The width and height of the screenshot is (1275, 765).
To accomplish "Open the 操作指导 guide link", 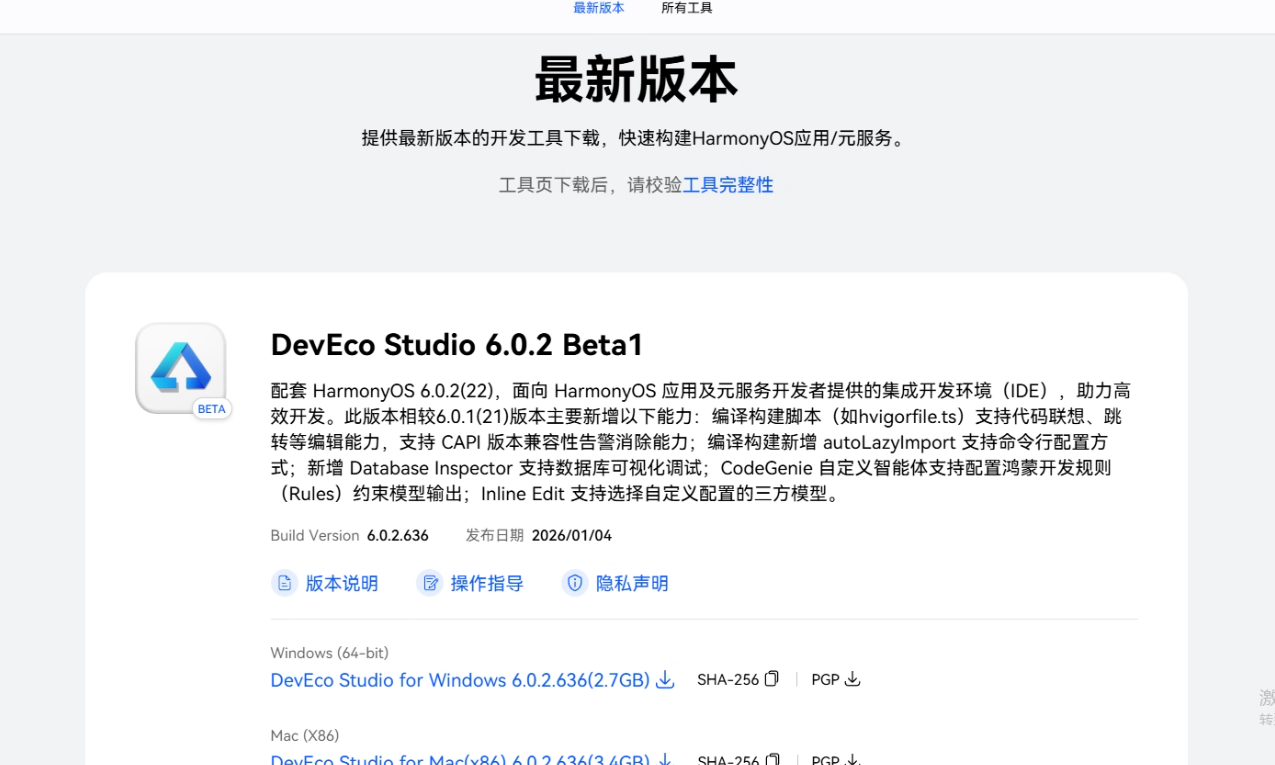I will (487, 584).
